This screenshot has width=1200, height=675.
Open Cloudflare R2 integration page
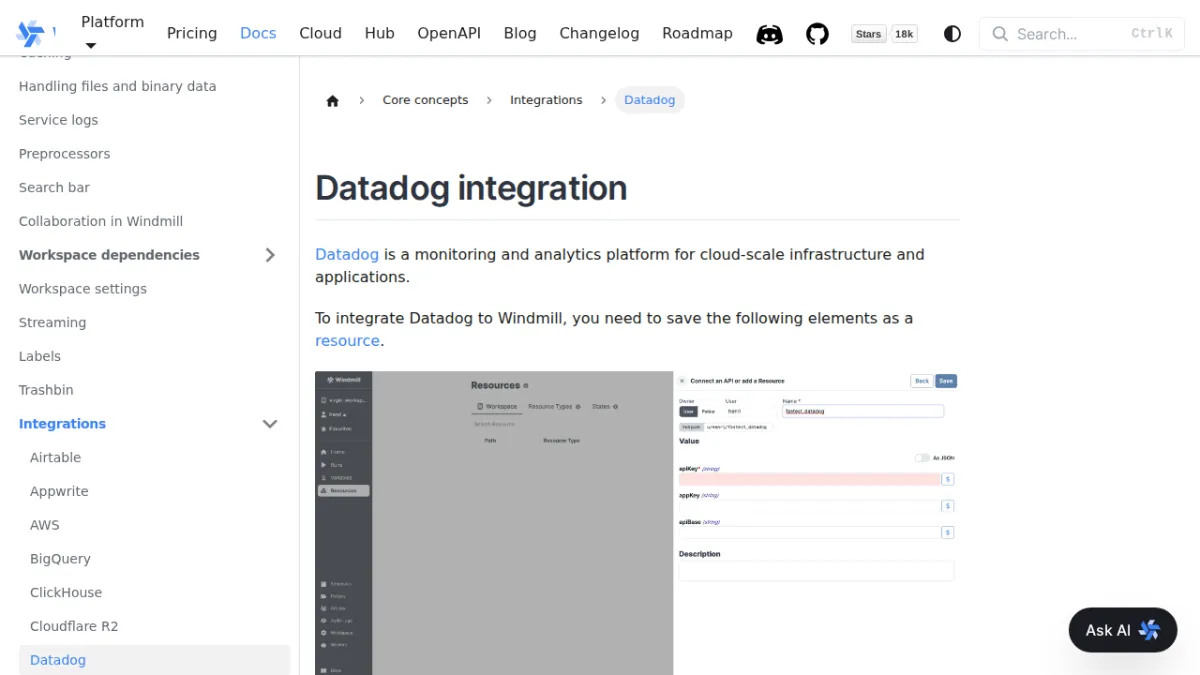click(74, 626)
